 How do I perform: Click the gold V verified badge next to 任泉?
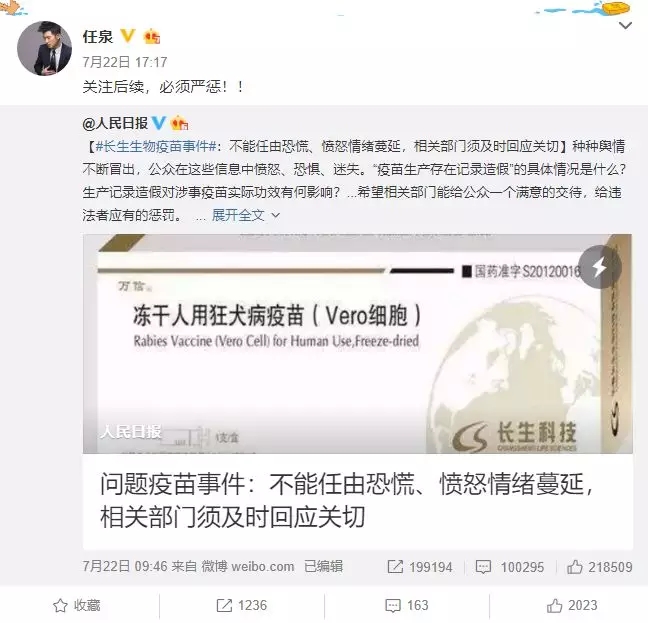127,36
